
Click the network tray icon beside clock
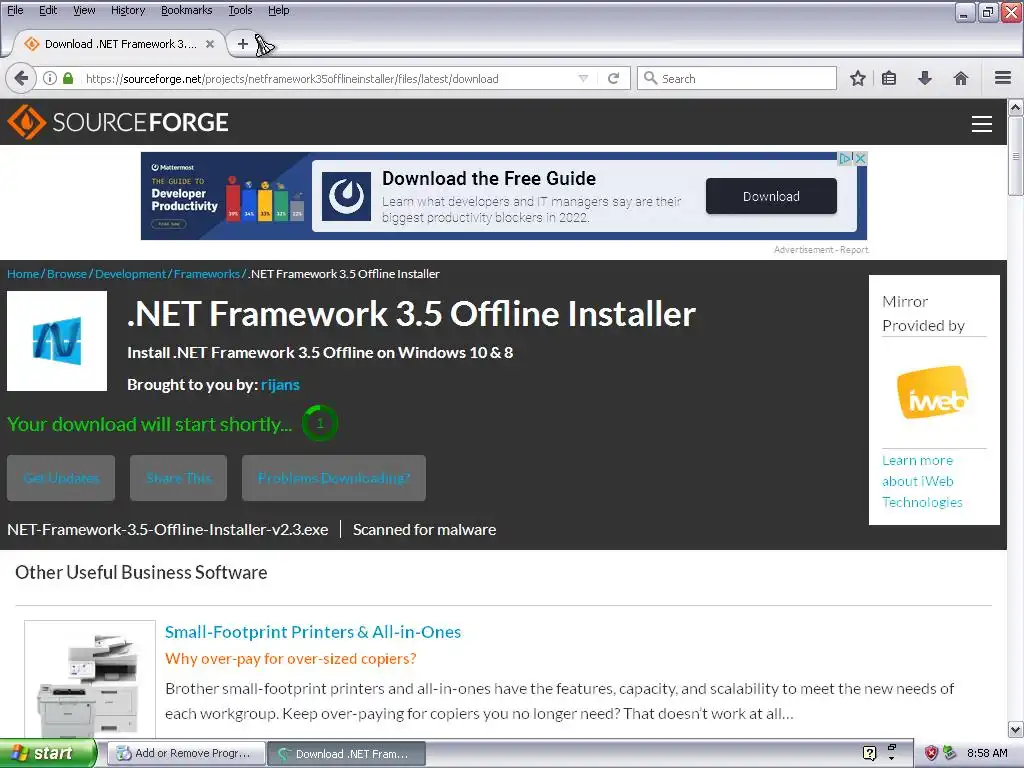[x=950, y=753]
